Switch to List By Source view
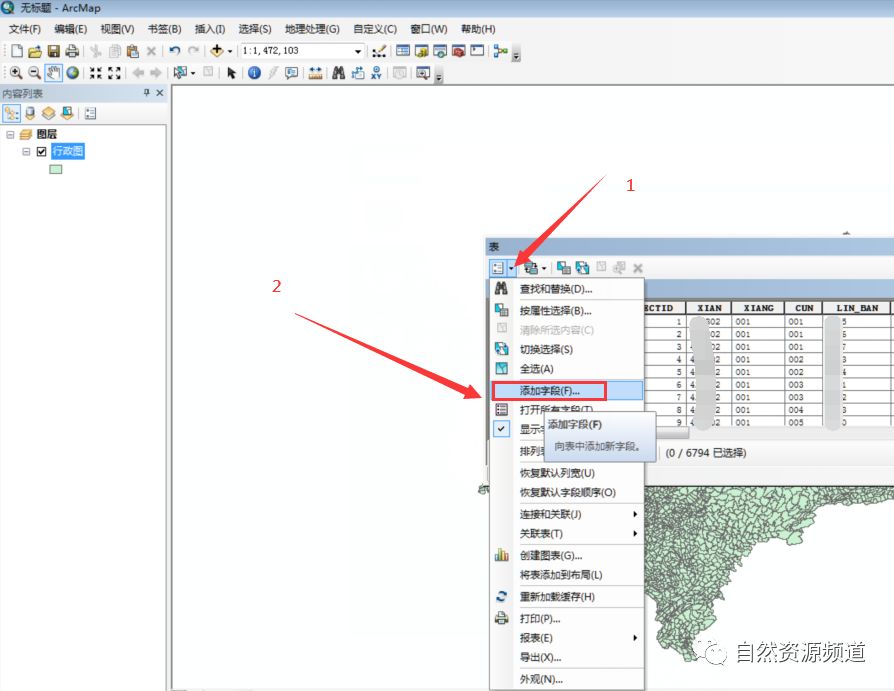The width and height of the screenshot is (894, 691). [x=30, y=113]
